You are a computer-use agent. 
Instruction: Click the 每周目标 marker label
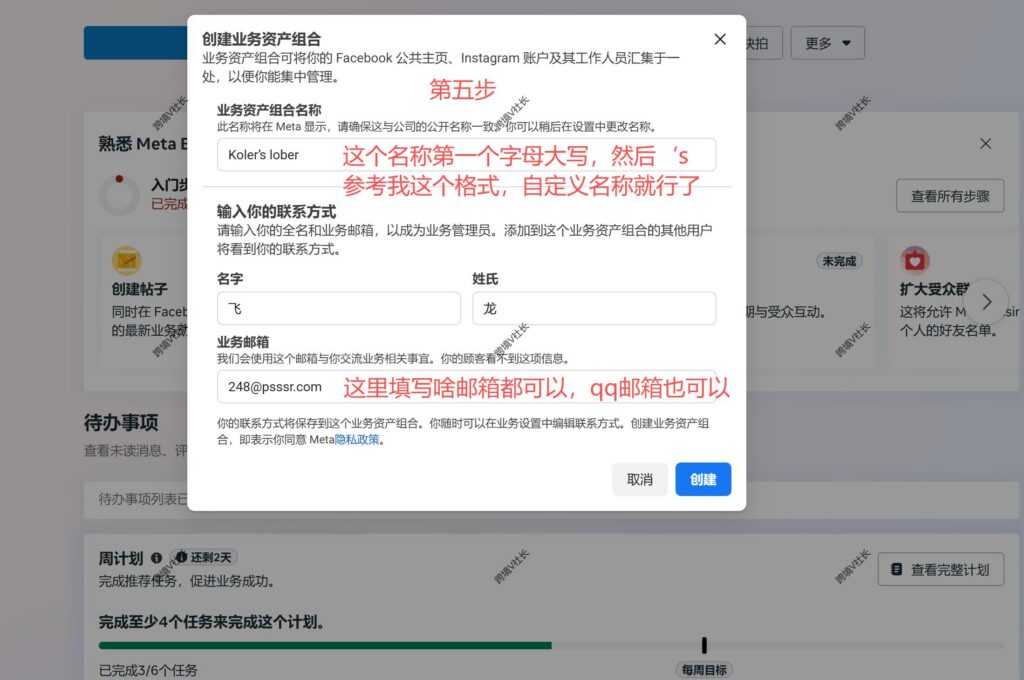click(704, 670)
